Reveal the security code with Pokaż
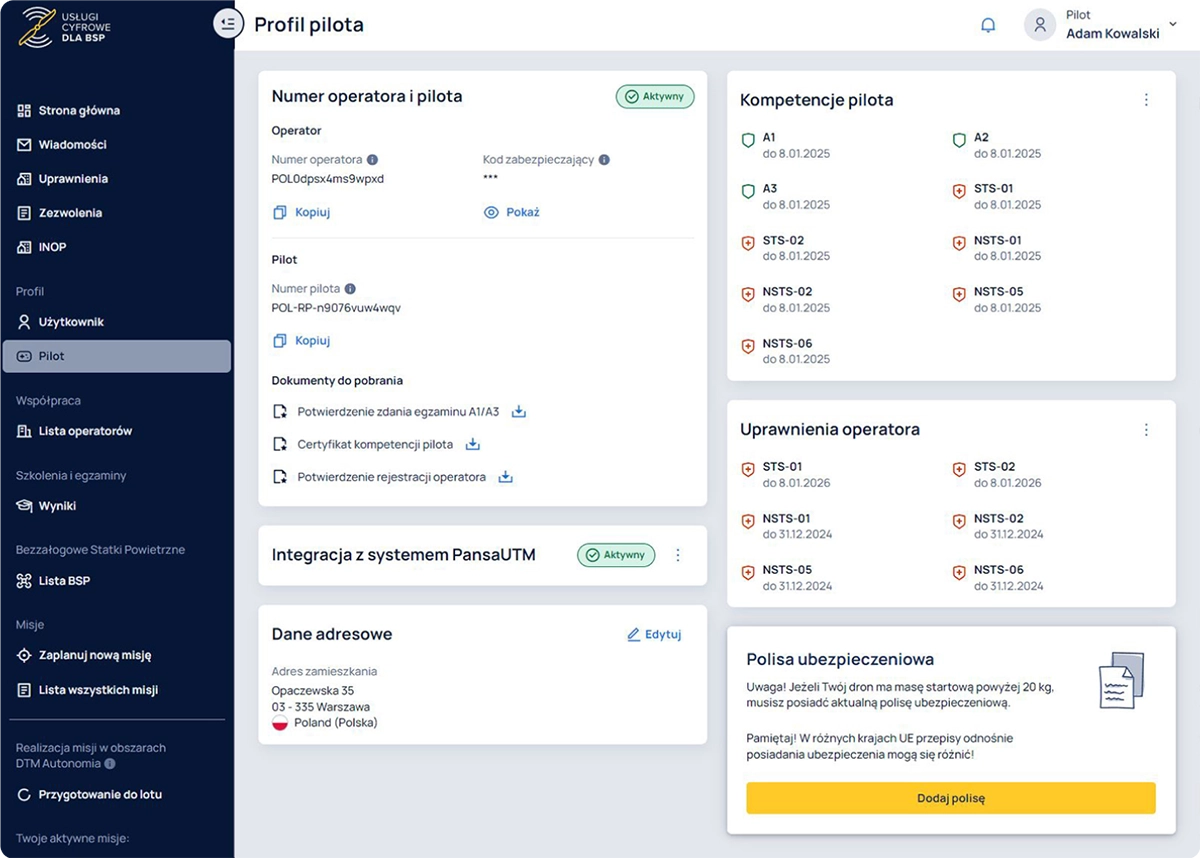The width and height of the screenshot is (1200, 858). click(511, 212)
